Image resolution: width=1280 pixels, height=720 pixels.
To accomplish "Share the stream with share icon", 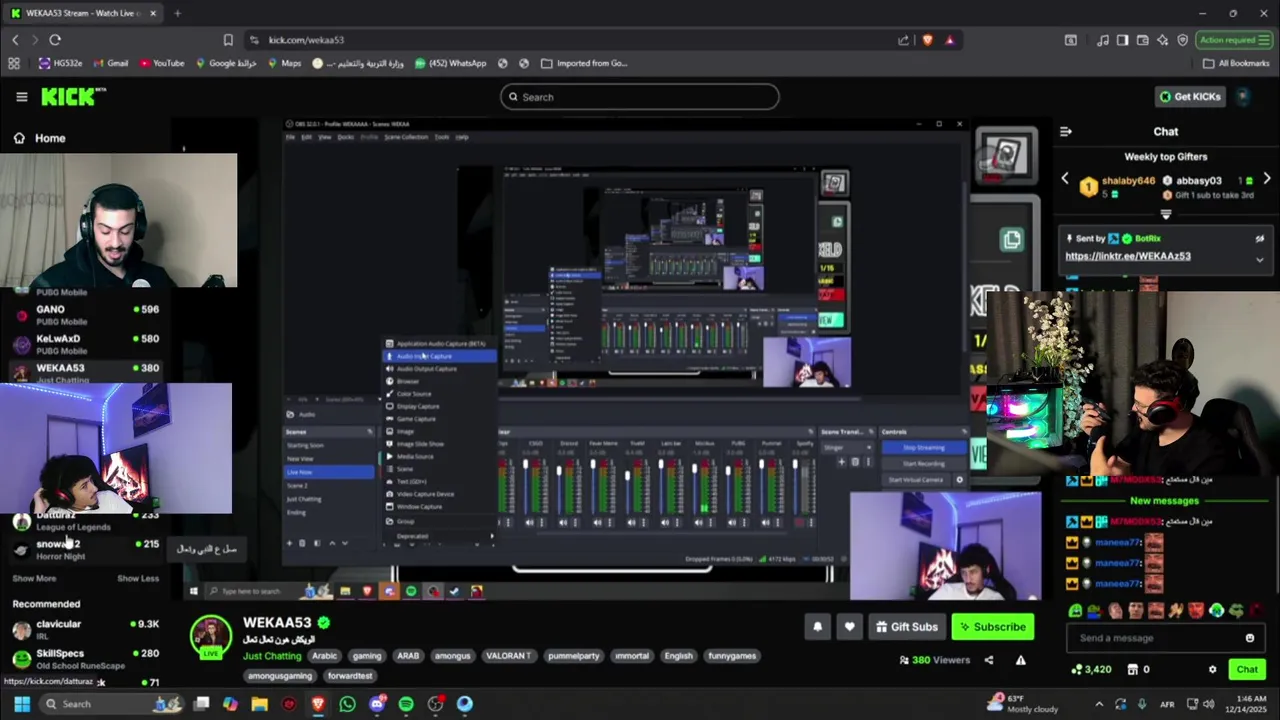I will click(x=989, y=660).
